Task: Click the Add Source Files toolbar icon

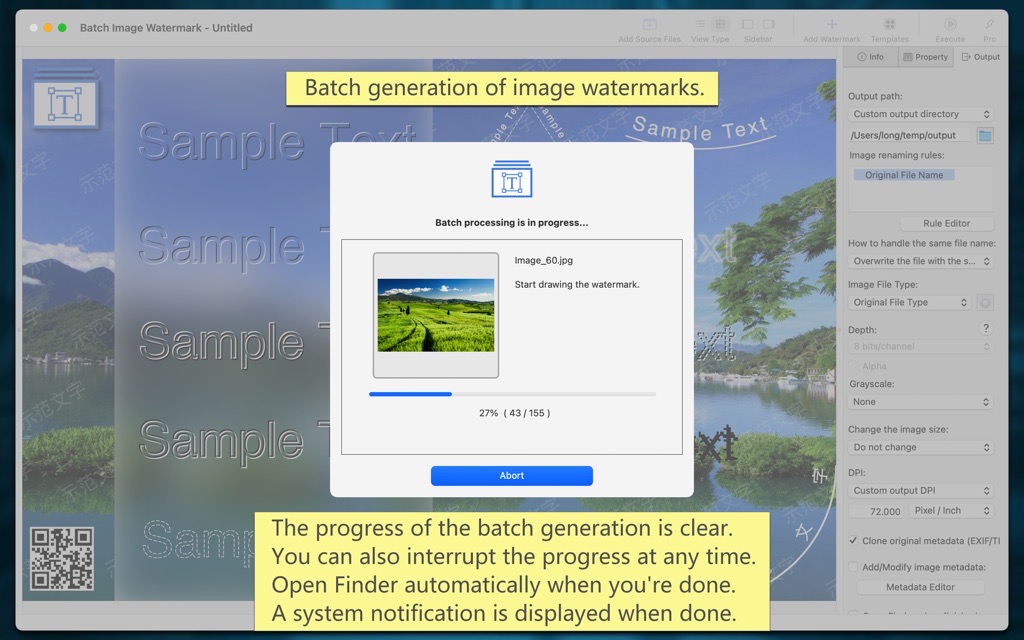Action: point(649,25)
